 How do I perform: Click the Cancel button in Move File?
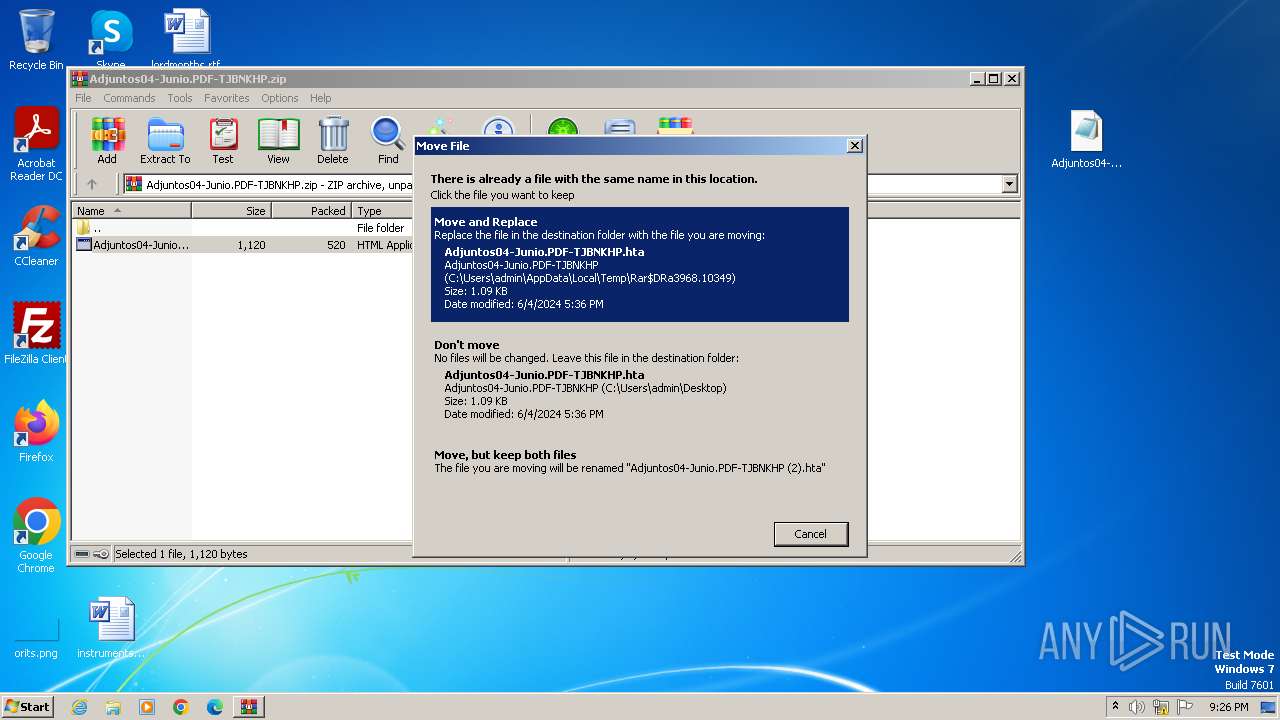[811, 534]
